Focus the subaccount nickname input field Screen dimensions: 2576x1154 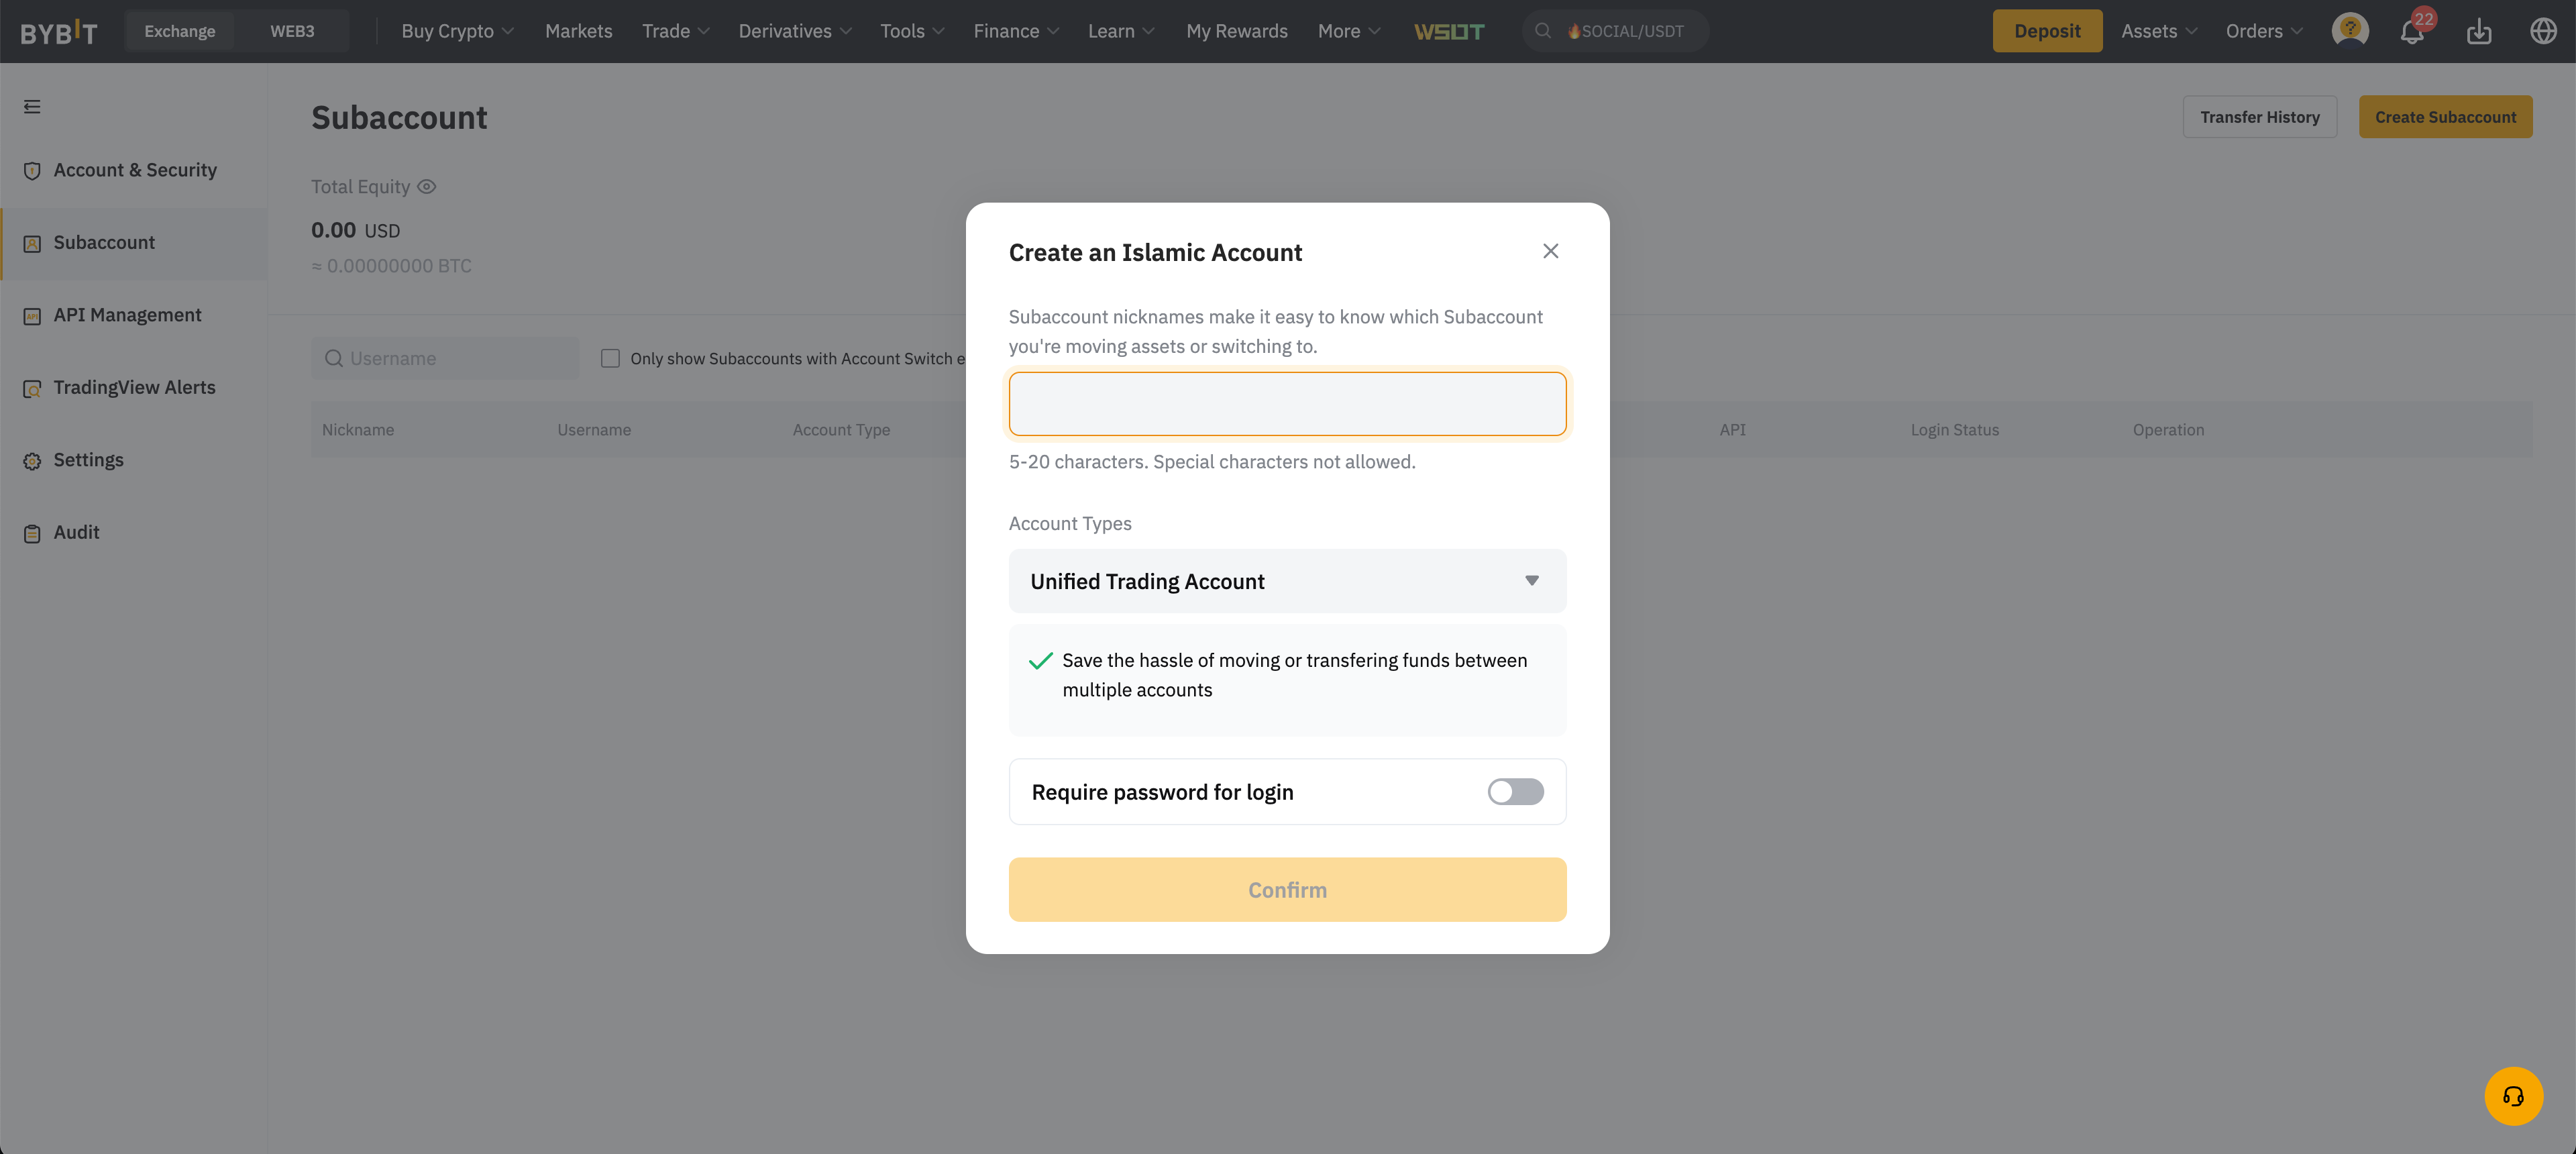point(1287,404)
